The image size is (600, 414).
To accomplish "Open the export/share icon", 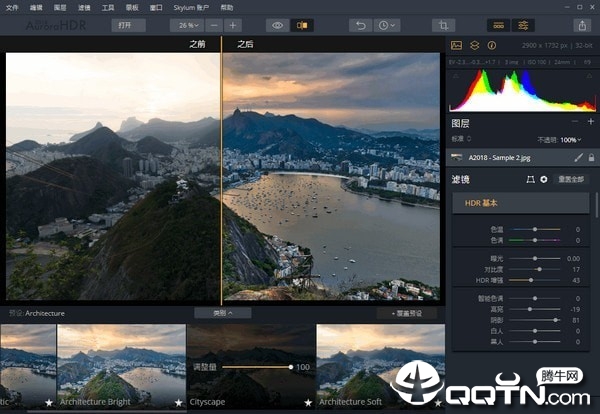I will coord(581,25).
